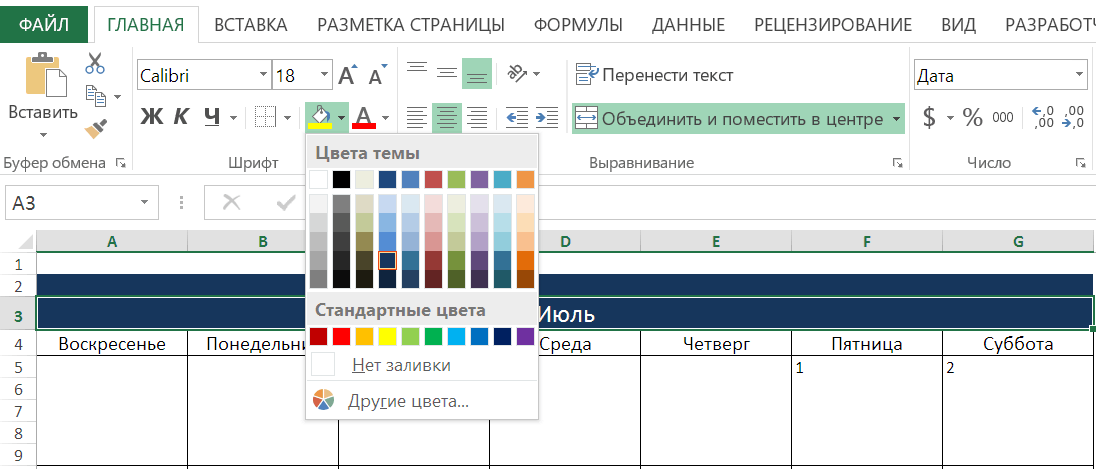Image resolution: width=1096 pixels, height=469 pixels.
Task: Open the ФАЙЛ tab
Action: click(x=44, y=25)
